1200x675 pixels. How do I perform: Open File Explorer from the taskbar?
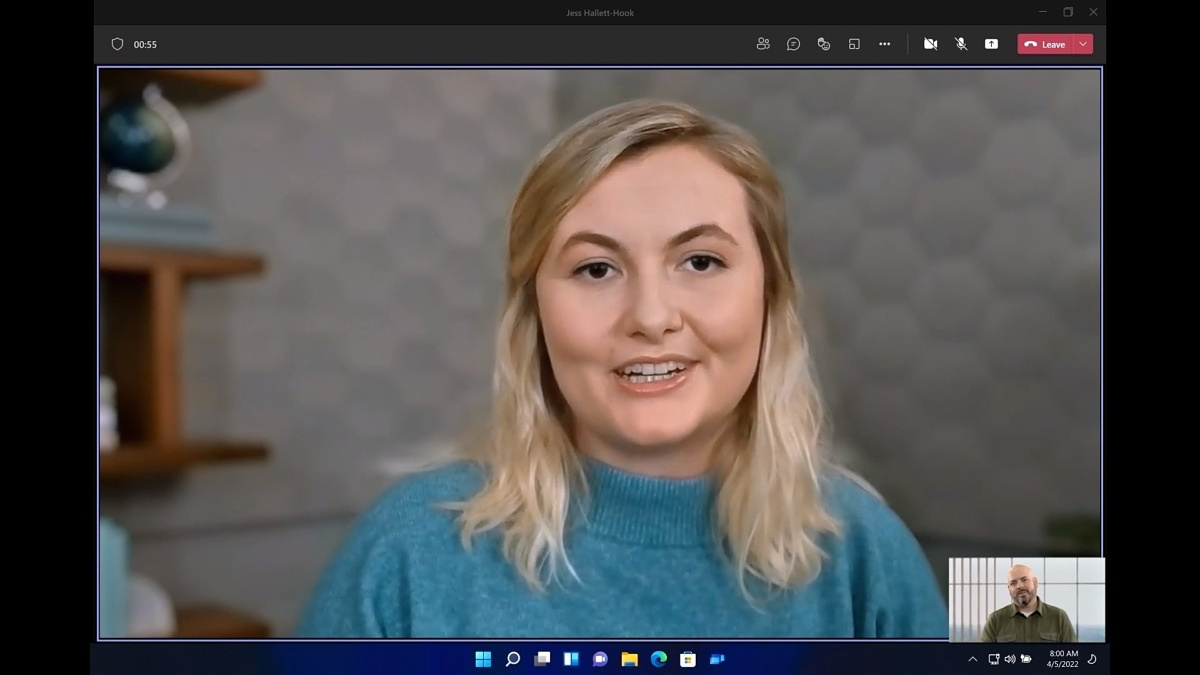pos(629,659)
